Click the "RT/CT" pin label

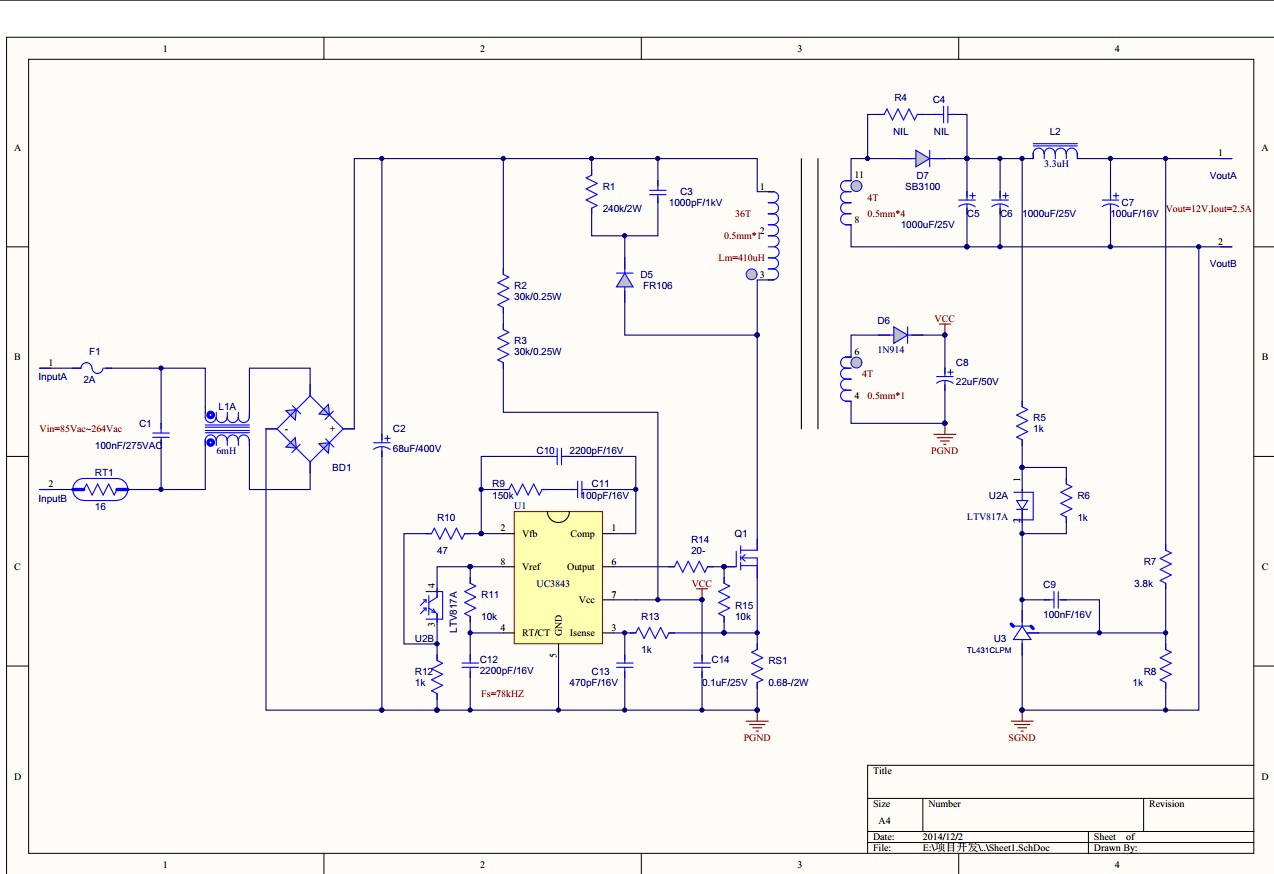(535, 633)
